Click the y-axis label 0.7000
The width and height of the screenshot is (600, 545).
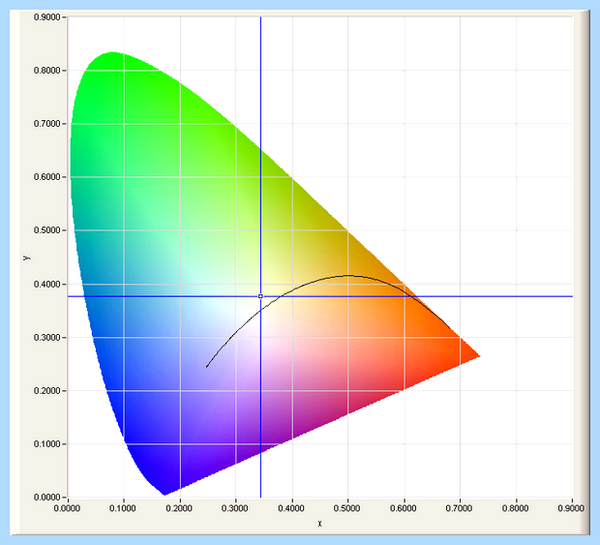(x=47, y=124)
